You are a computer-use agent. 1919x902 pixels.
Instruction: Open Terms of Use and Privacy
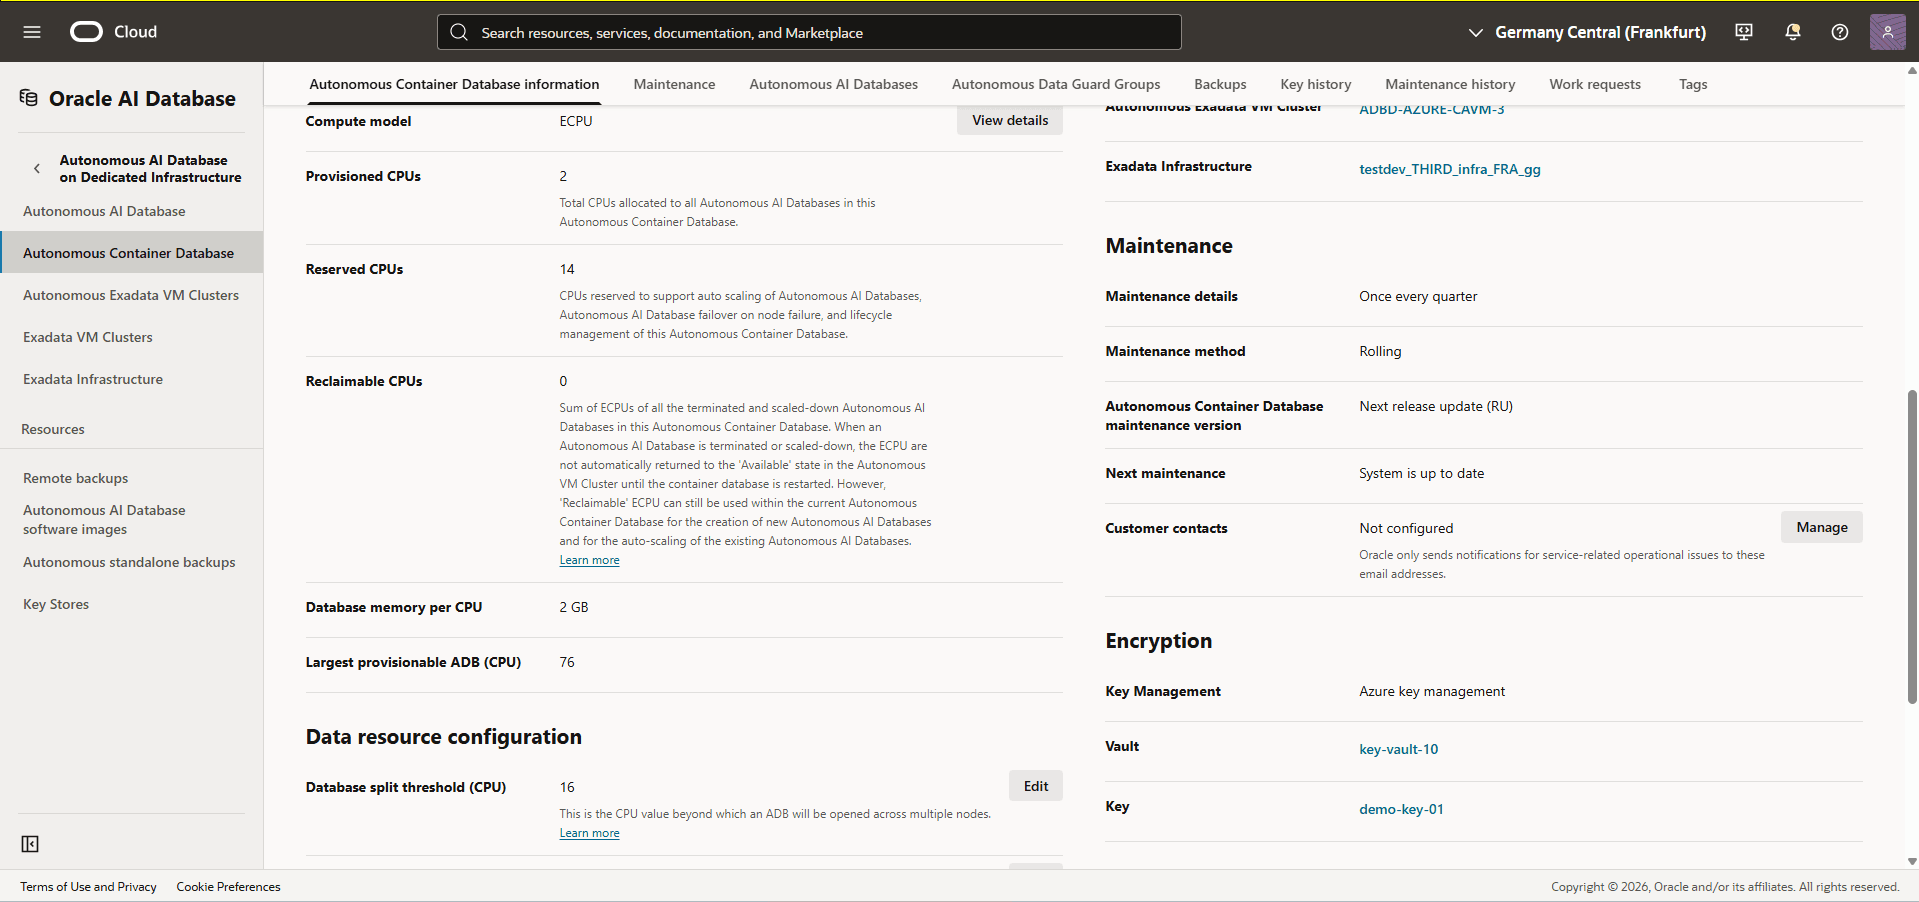click(x=88, y=887)
